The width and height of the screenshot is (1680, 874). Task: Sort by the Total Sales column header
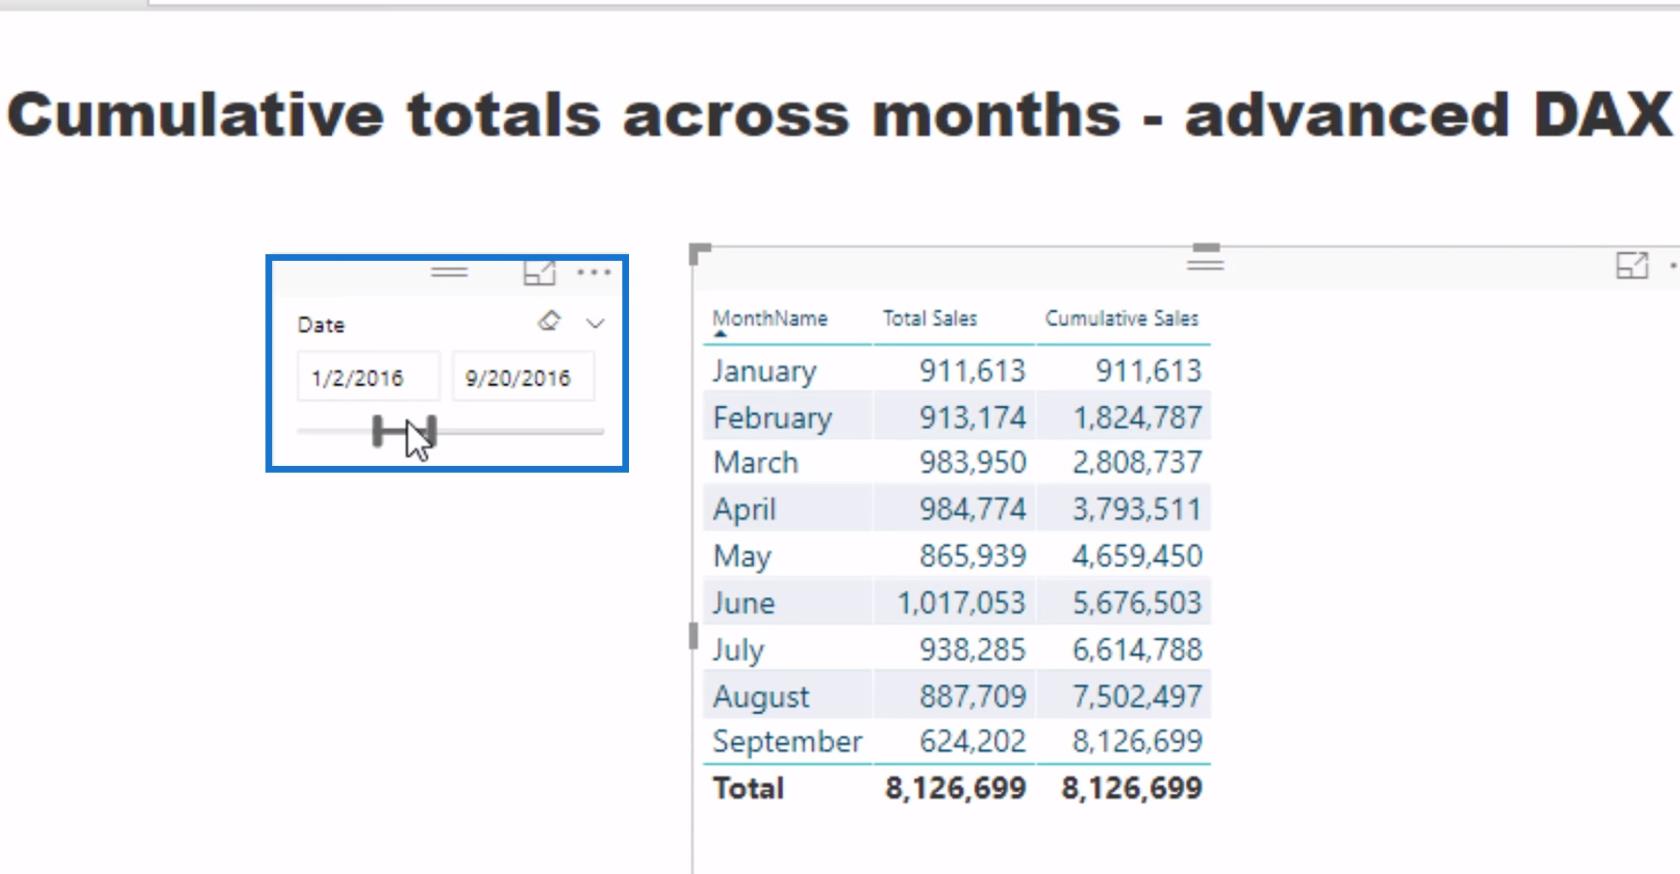930,318
